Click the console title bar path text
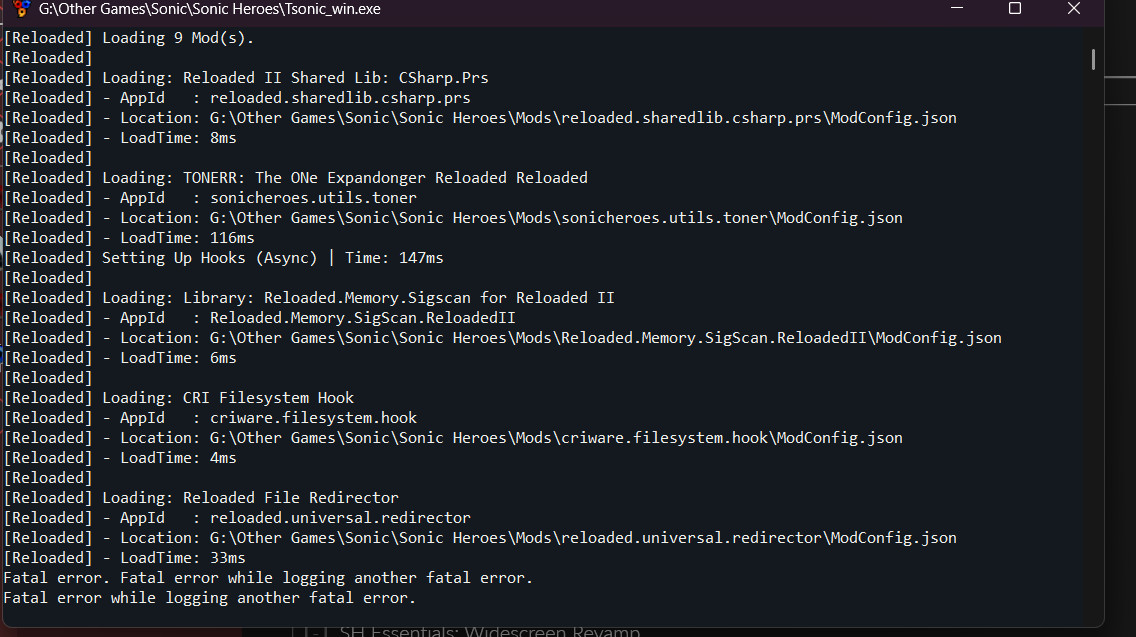 209,9
